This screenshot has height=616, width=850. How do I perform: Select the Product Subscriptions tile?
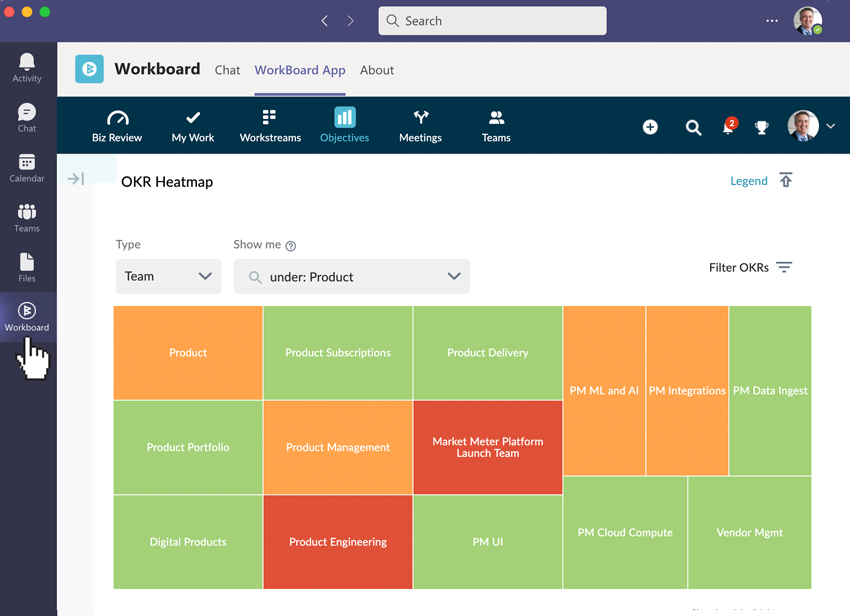pos(338,353)
